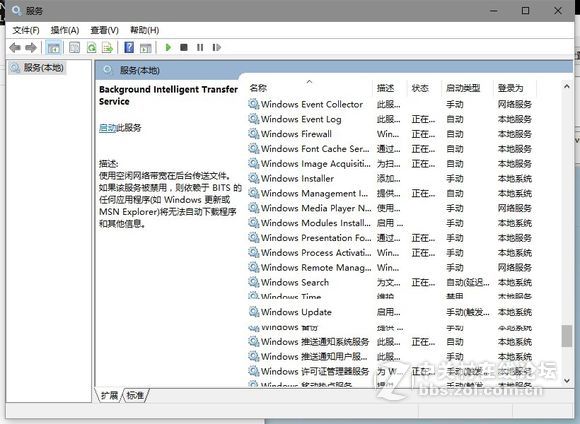Toggle the show/hide action pane icon
Screen dimensions: 580x424
[x=146, y=47]
